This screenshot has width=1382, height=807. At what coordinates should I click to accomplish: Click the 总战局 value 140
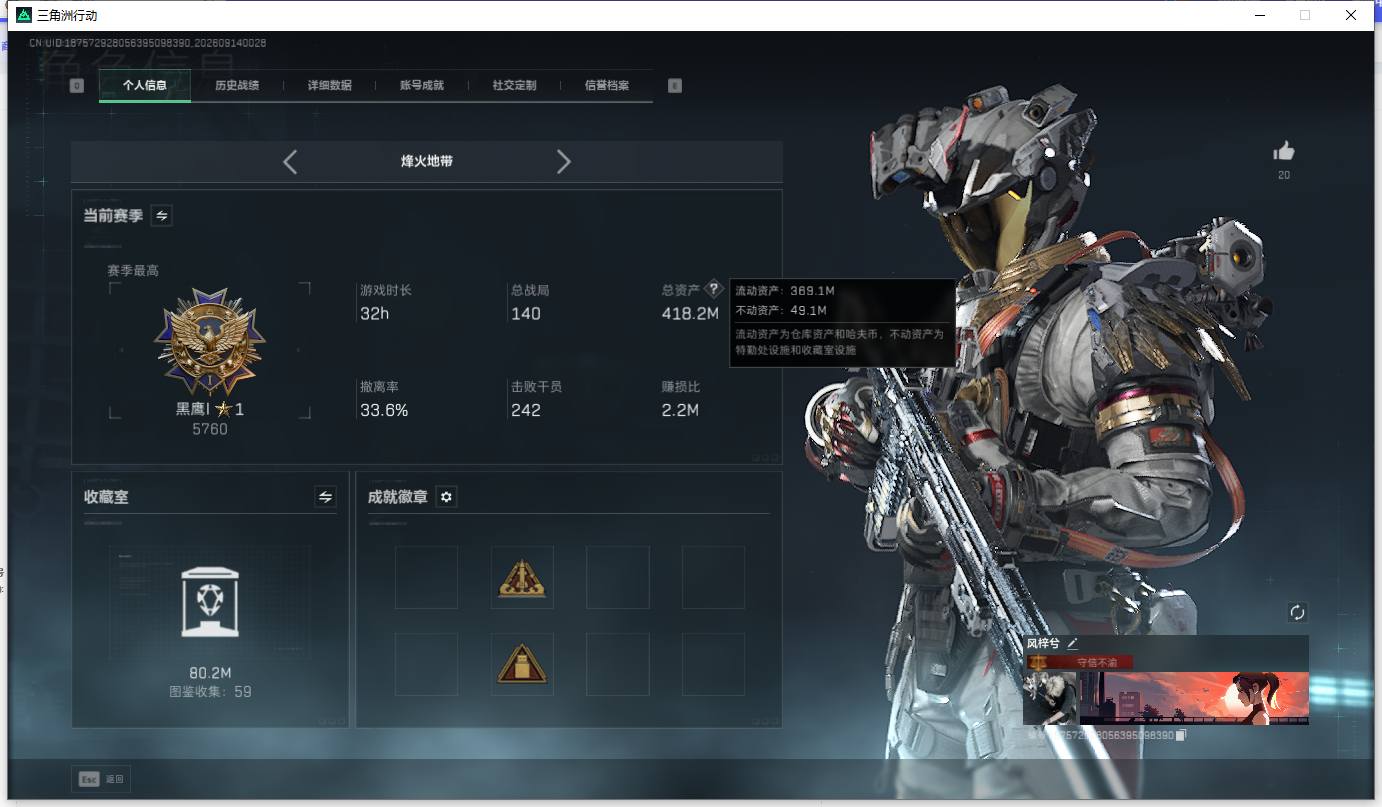pos(526,314)
